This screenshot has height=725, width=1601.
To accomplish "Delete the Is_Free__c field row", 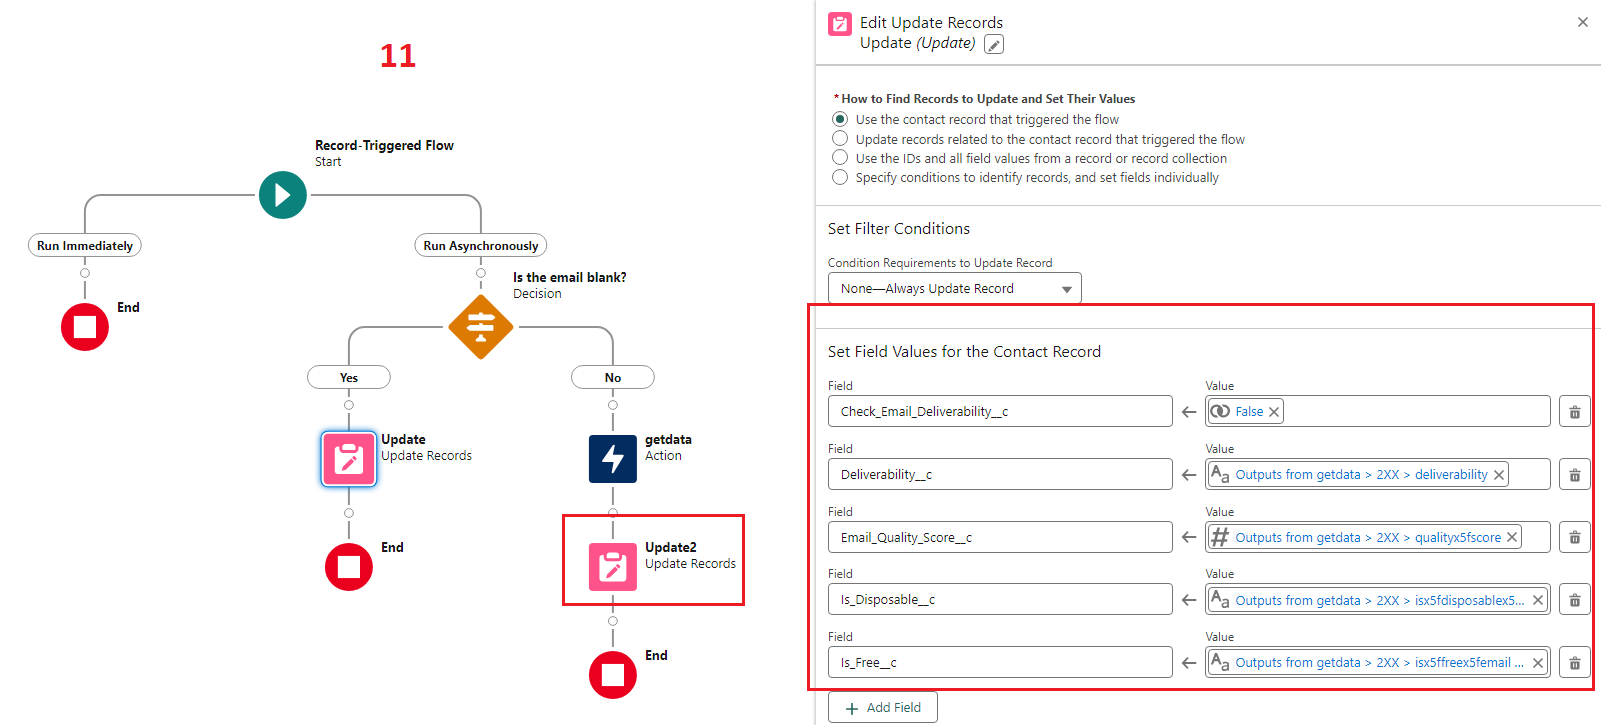I will pos(1574,663).
